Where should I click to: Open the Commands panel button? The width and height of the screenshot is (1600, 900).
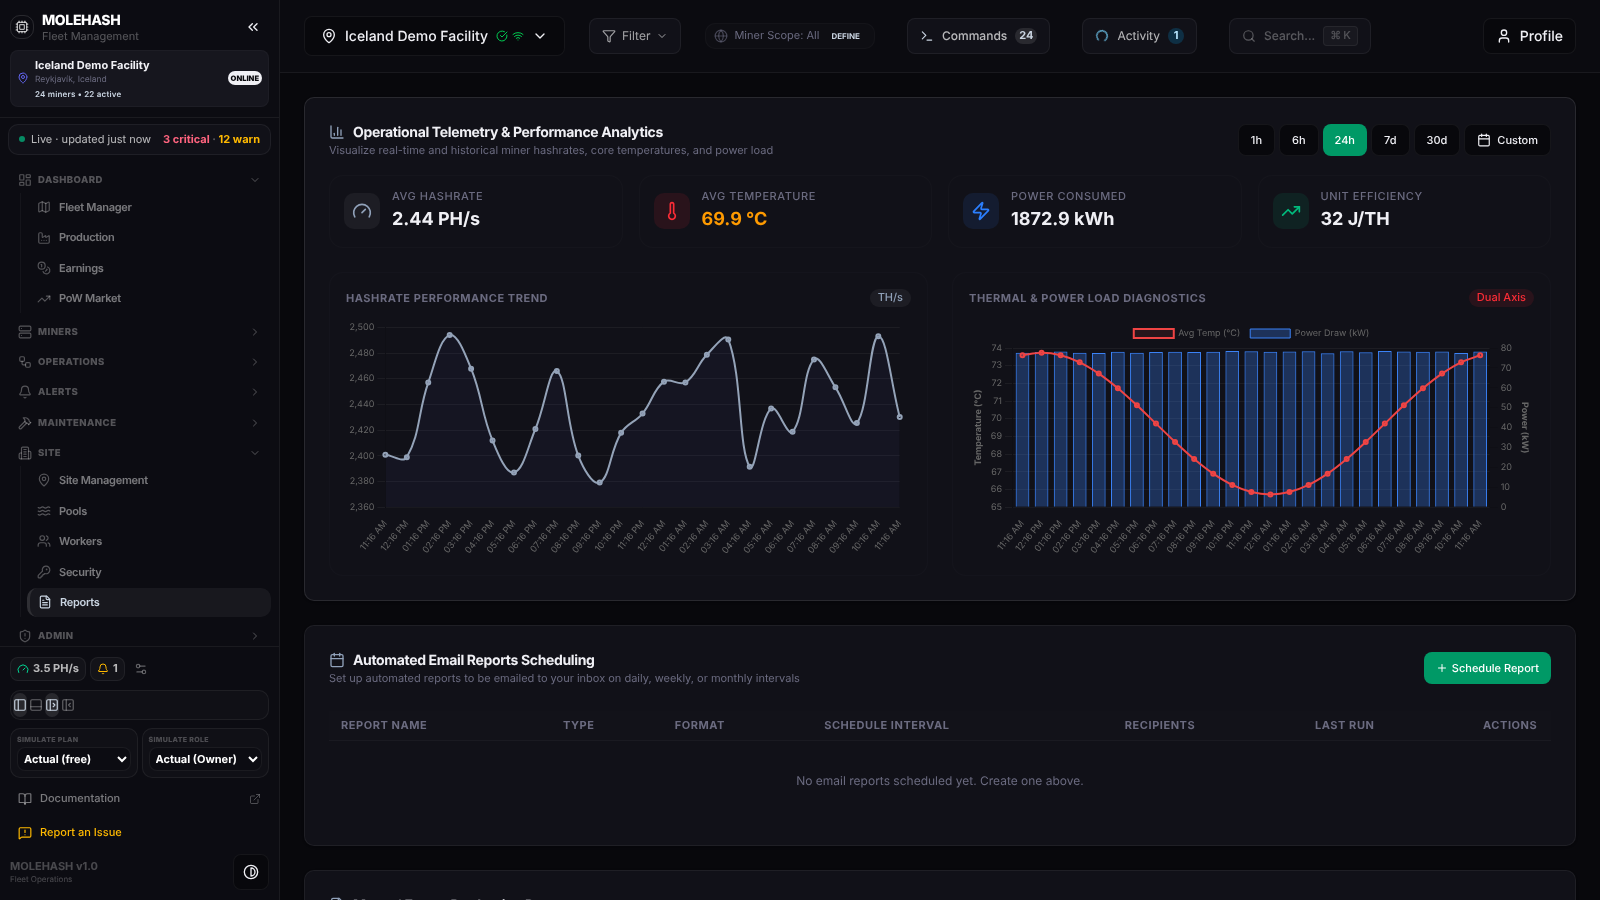tap(978, 36)
